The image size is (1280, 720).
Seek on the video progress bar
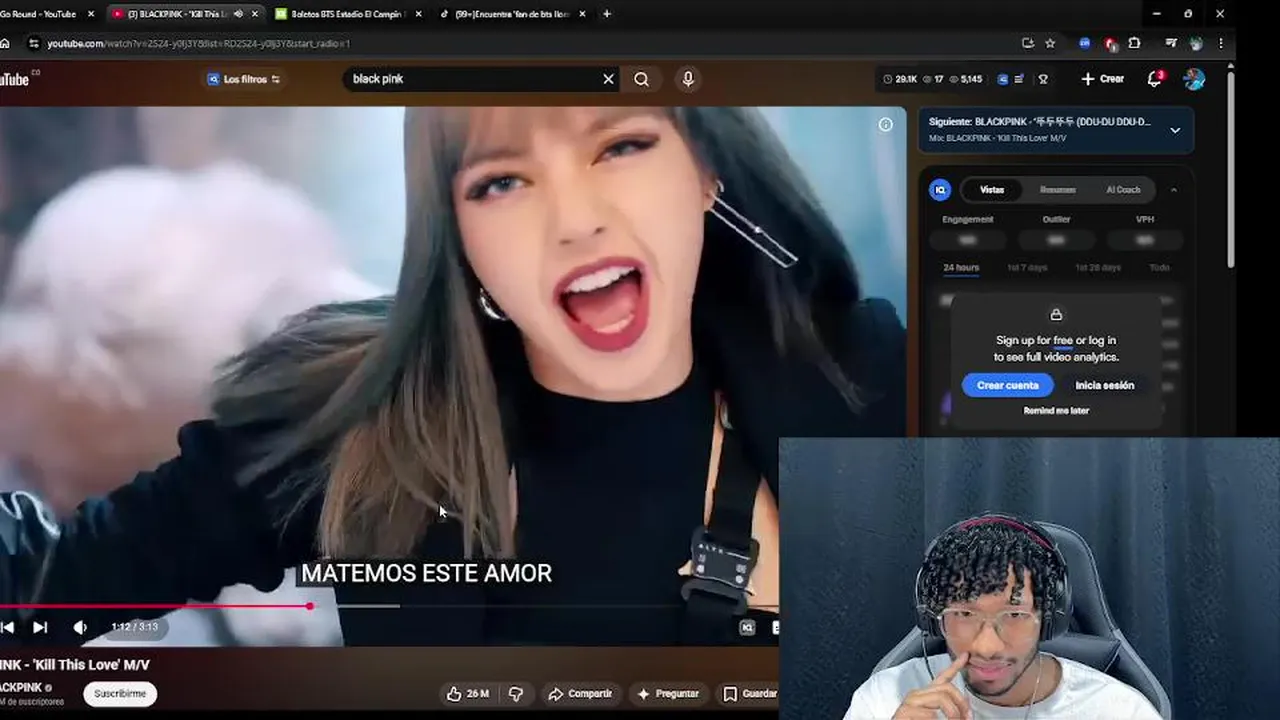click(x=389, y=606)
